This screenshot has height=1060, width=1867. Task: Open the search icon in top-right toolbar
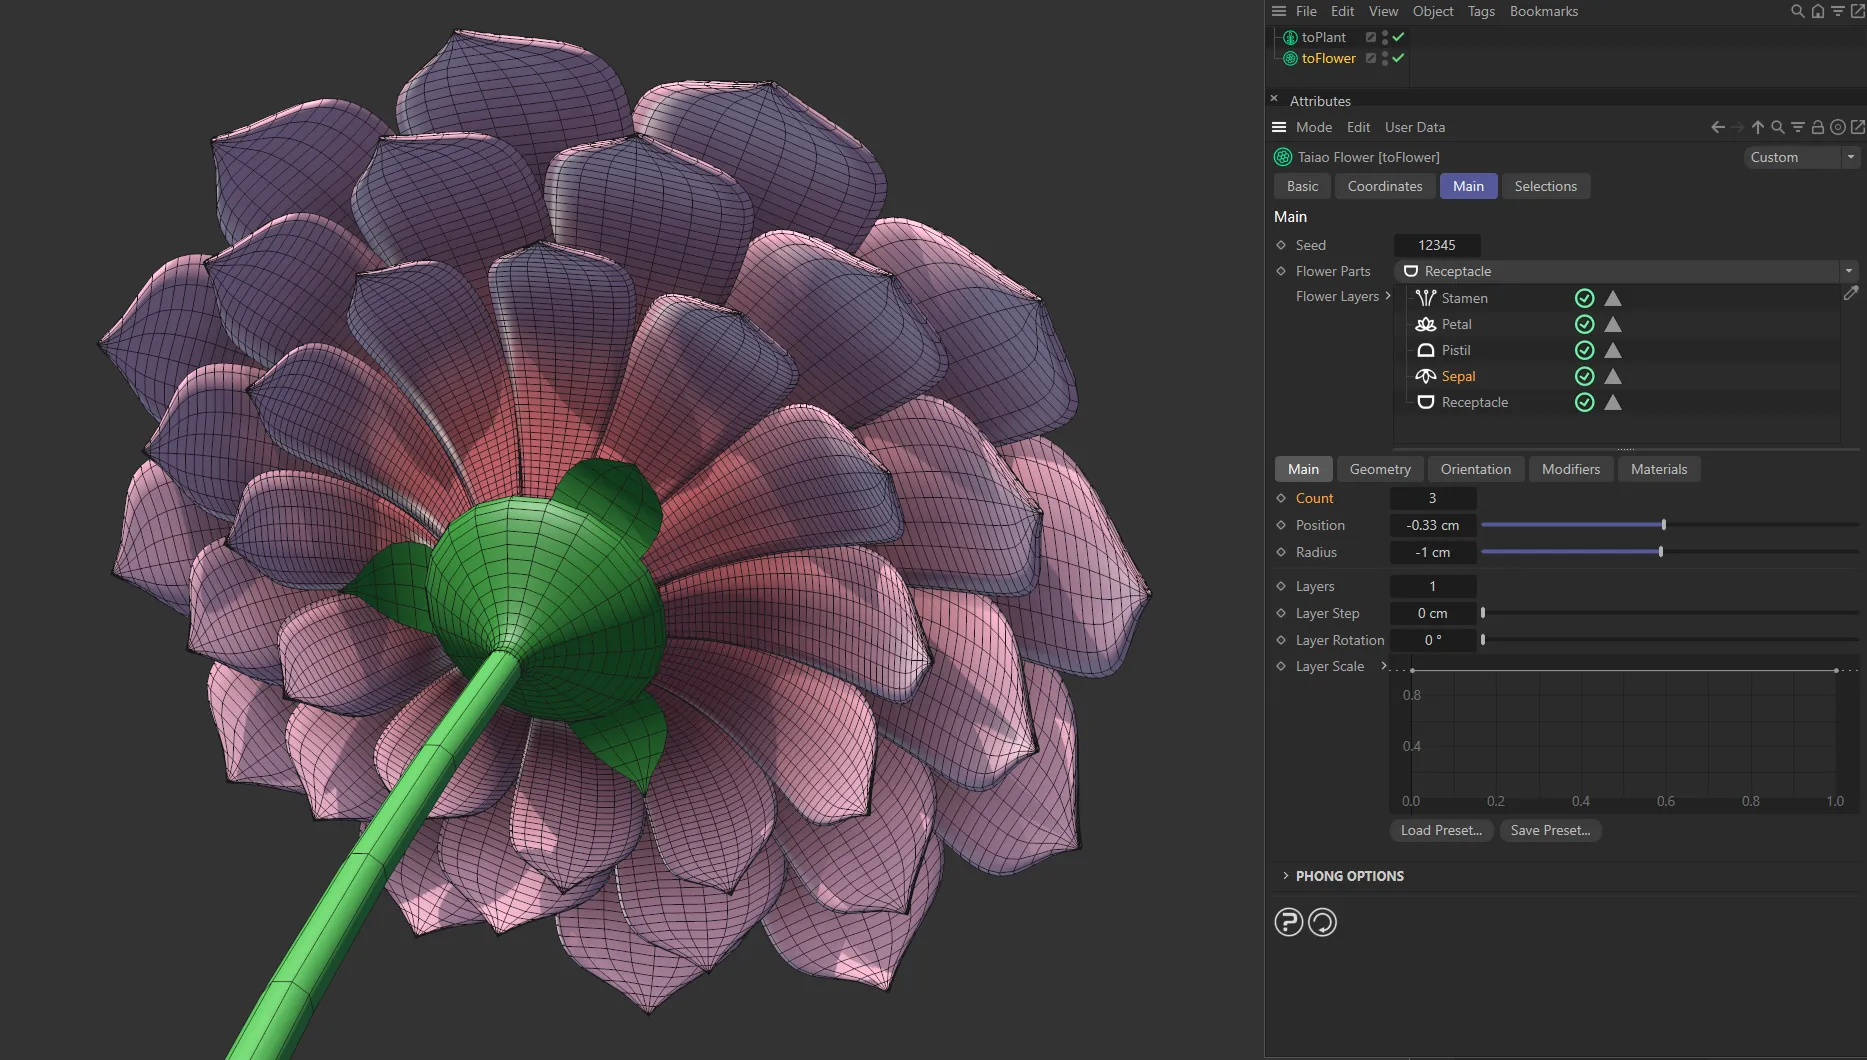coord(1797,11)
